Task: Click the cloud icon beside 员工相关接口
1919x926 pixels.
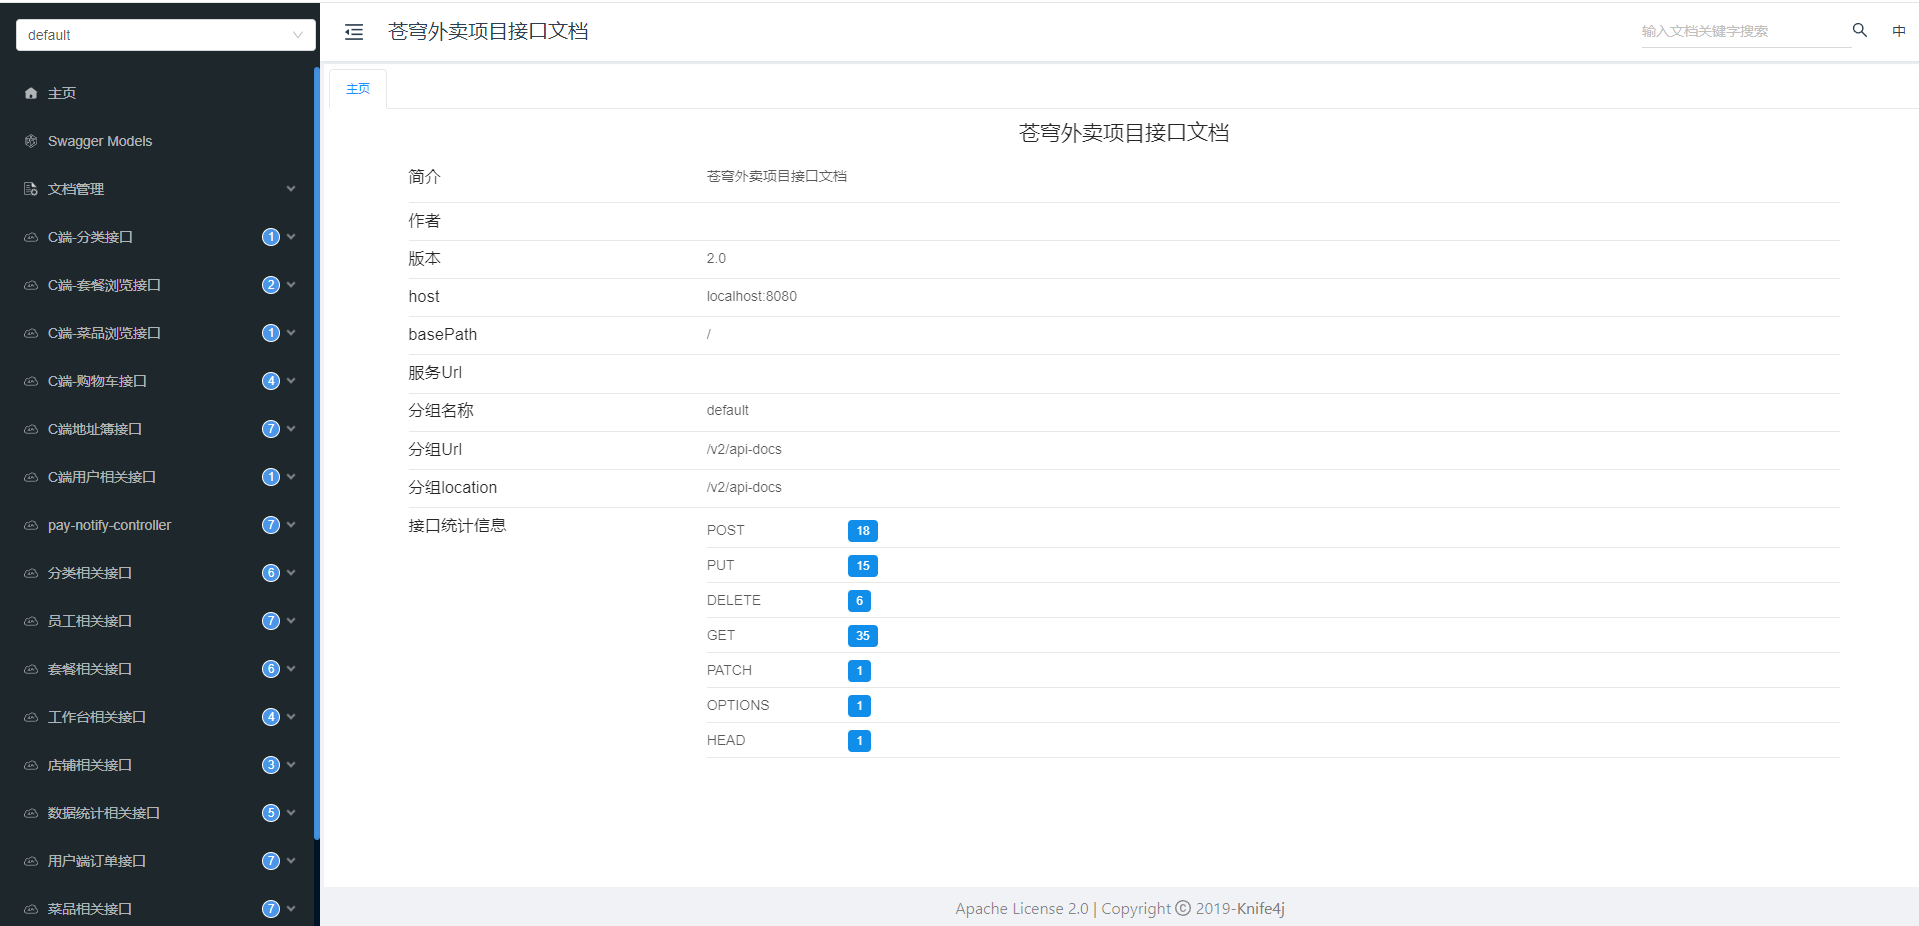Action: (31, 621)
